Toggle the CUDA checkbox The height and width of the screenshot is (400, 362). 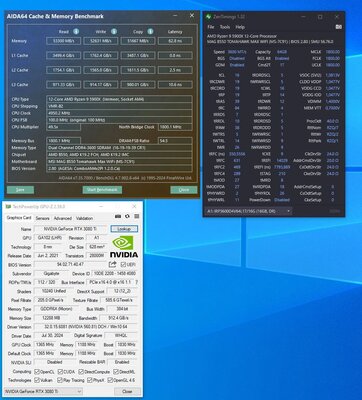point(60,371)
